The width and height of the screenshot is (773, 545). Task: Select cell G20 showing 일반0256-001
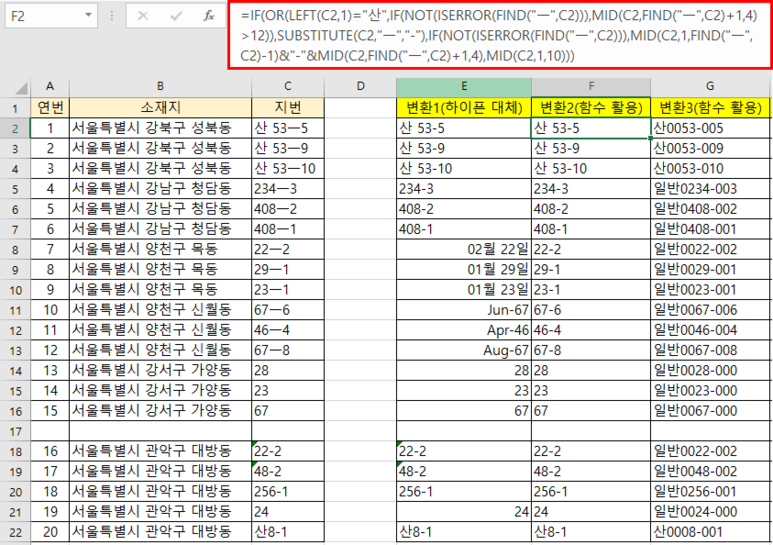[x=710, y=492]
